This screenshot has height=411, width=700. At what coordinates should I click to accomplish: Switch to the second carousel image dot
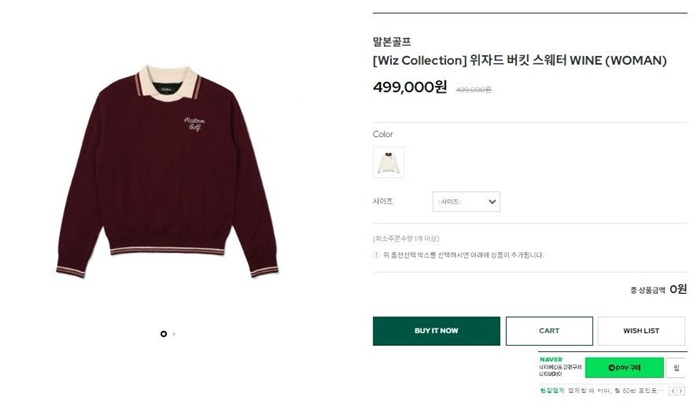pyautogui.click(x=174, y=334)
